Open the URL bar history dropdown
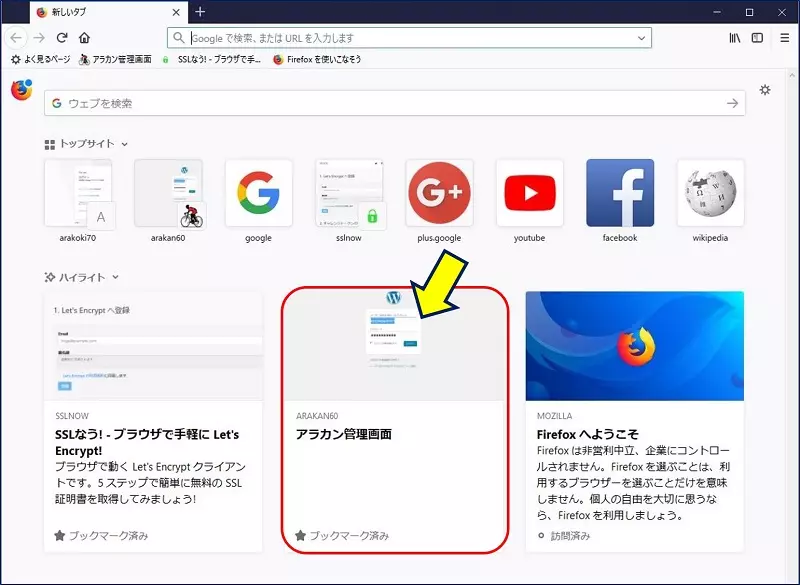The width and height of the screenshot is (800, 585). click(641, 38)
